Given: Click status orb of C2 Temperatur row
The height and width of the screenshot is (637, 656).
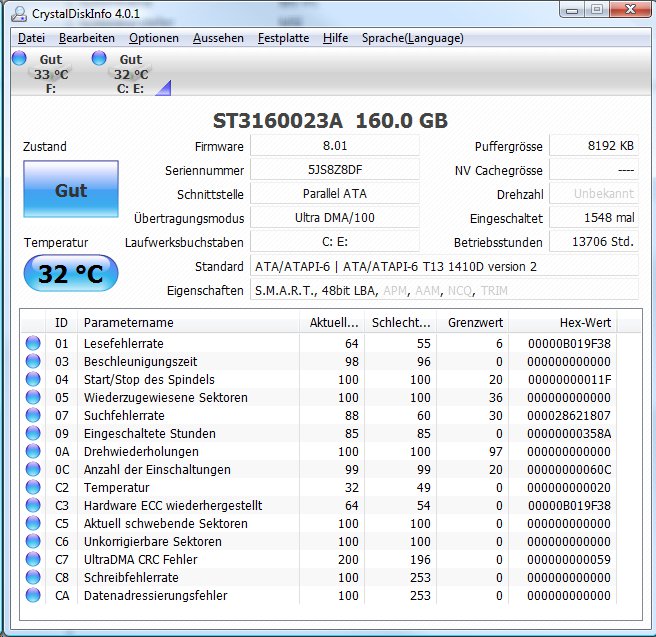Looking at the screenshot, I should pyautogui.click(x=33, y=487).
